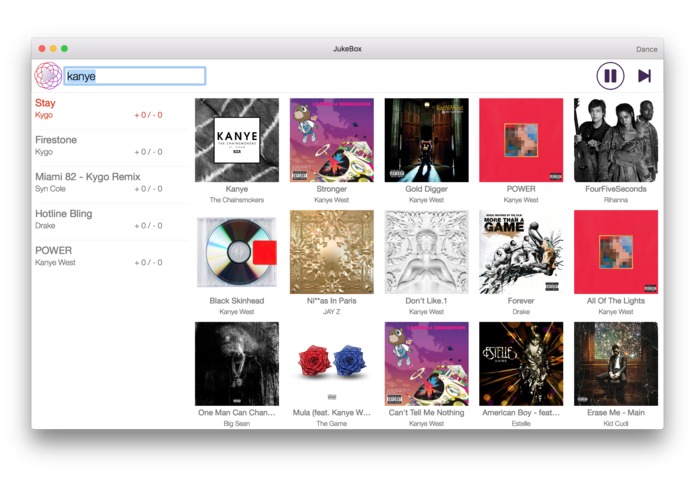Open the Dance label in the title bar

tap(646, 49)
